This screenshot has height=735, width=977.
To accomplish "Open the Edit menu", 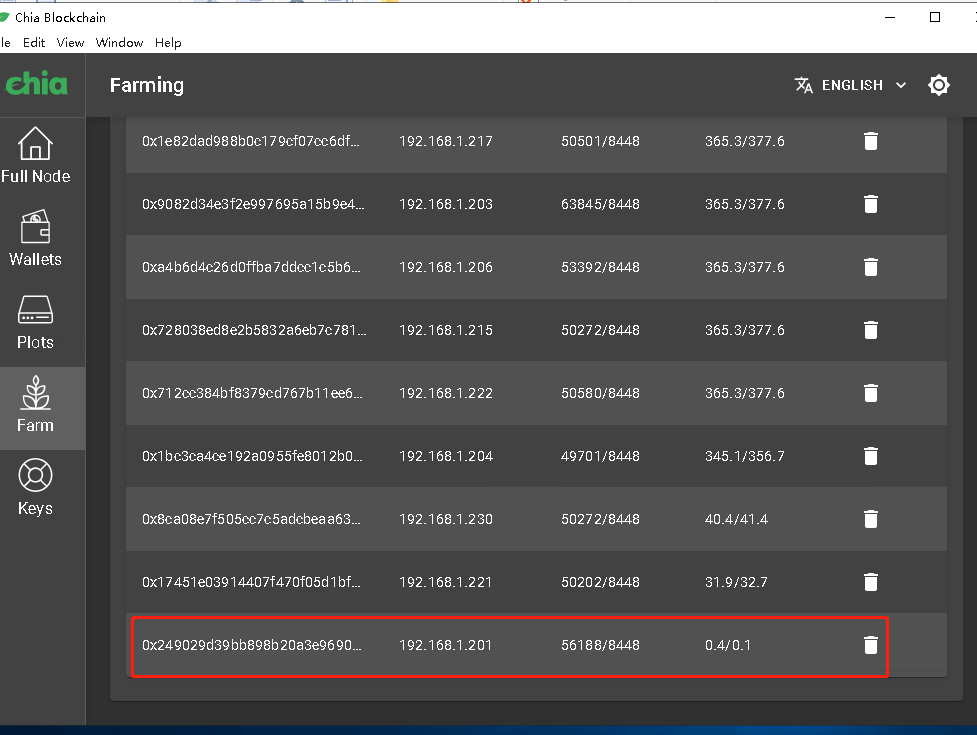I will click(34, 42).
